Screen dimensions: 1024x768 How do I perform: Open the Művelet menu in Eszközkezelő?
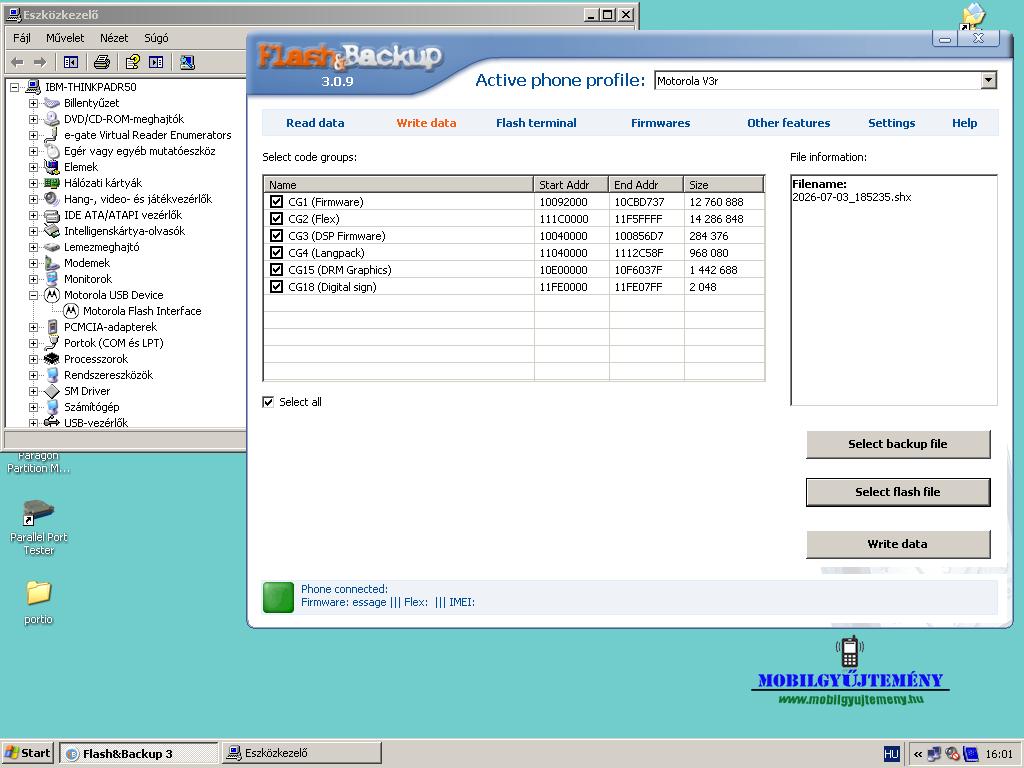[x=65, y=38]
